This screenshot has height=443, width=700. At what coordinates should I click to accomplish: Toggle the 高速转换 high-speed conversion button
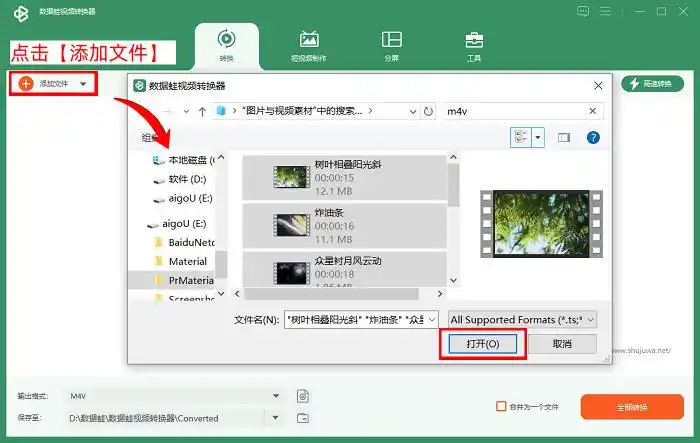652,84
